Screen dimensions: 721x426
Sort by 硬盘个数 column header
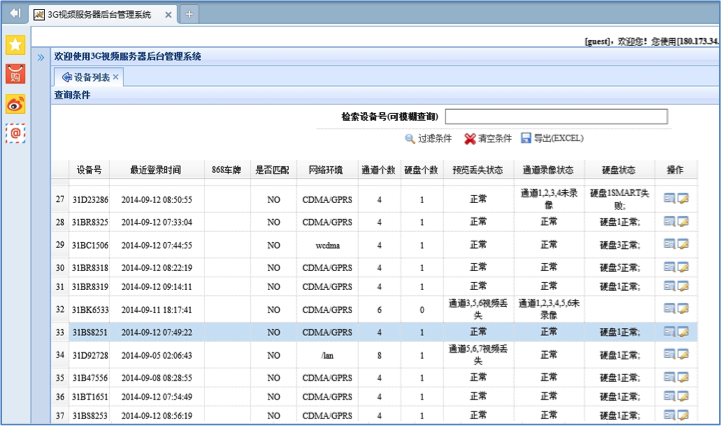tap(421, 170)
